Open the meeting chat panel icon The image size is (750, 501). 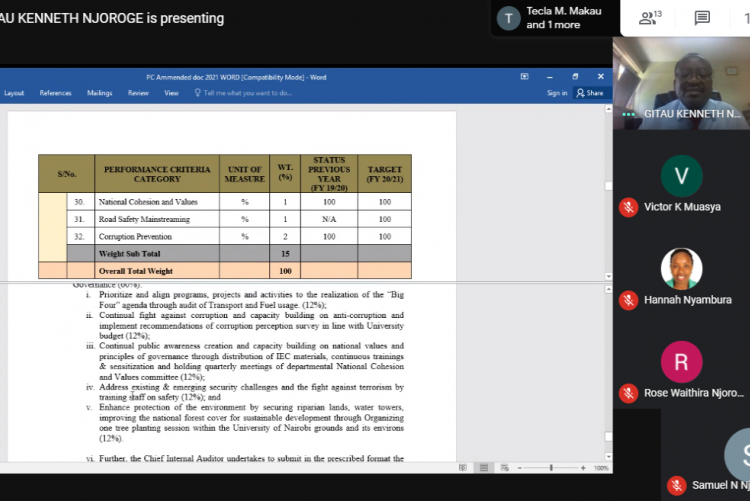(x=702, y=18)
